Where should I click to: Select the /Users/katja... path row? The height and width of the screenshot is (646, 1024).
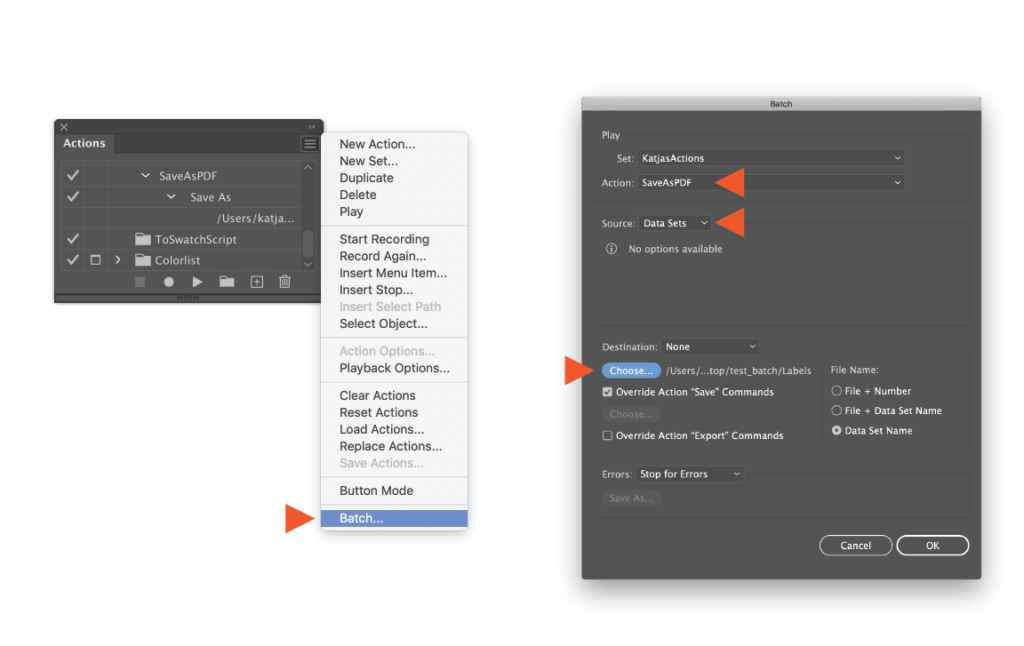(255, 218)
